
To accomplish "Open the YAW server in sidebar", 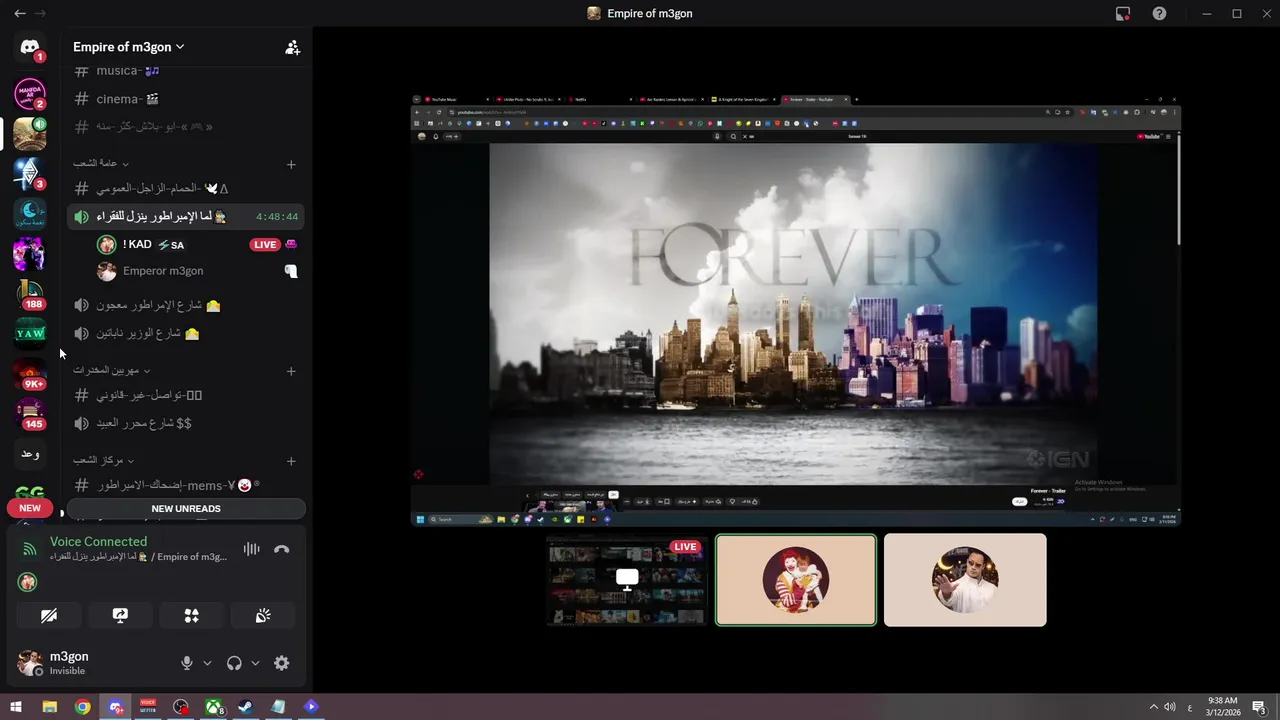I will coord(30,333).
